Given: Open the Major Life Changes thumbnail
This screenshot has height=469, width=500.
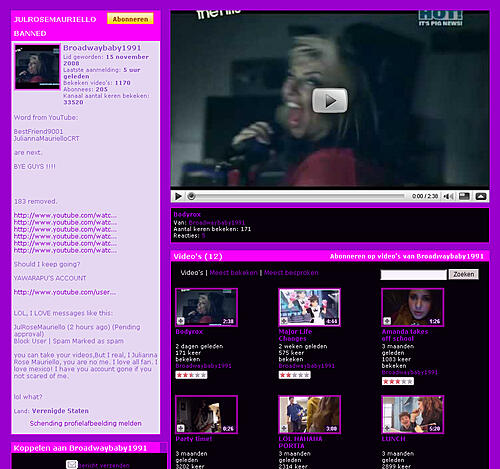Looking at the screenshot, I should click(309, 307).
